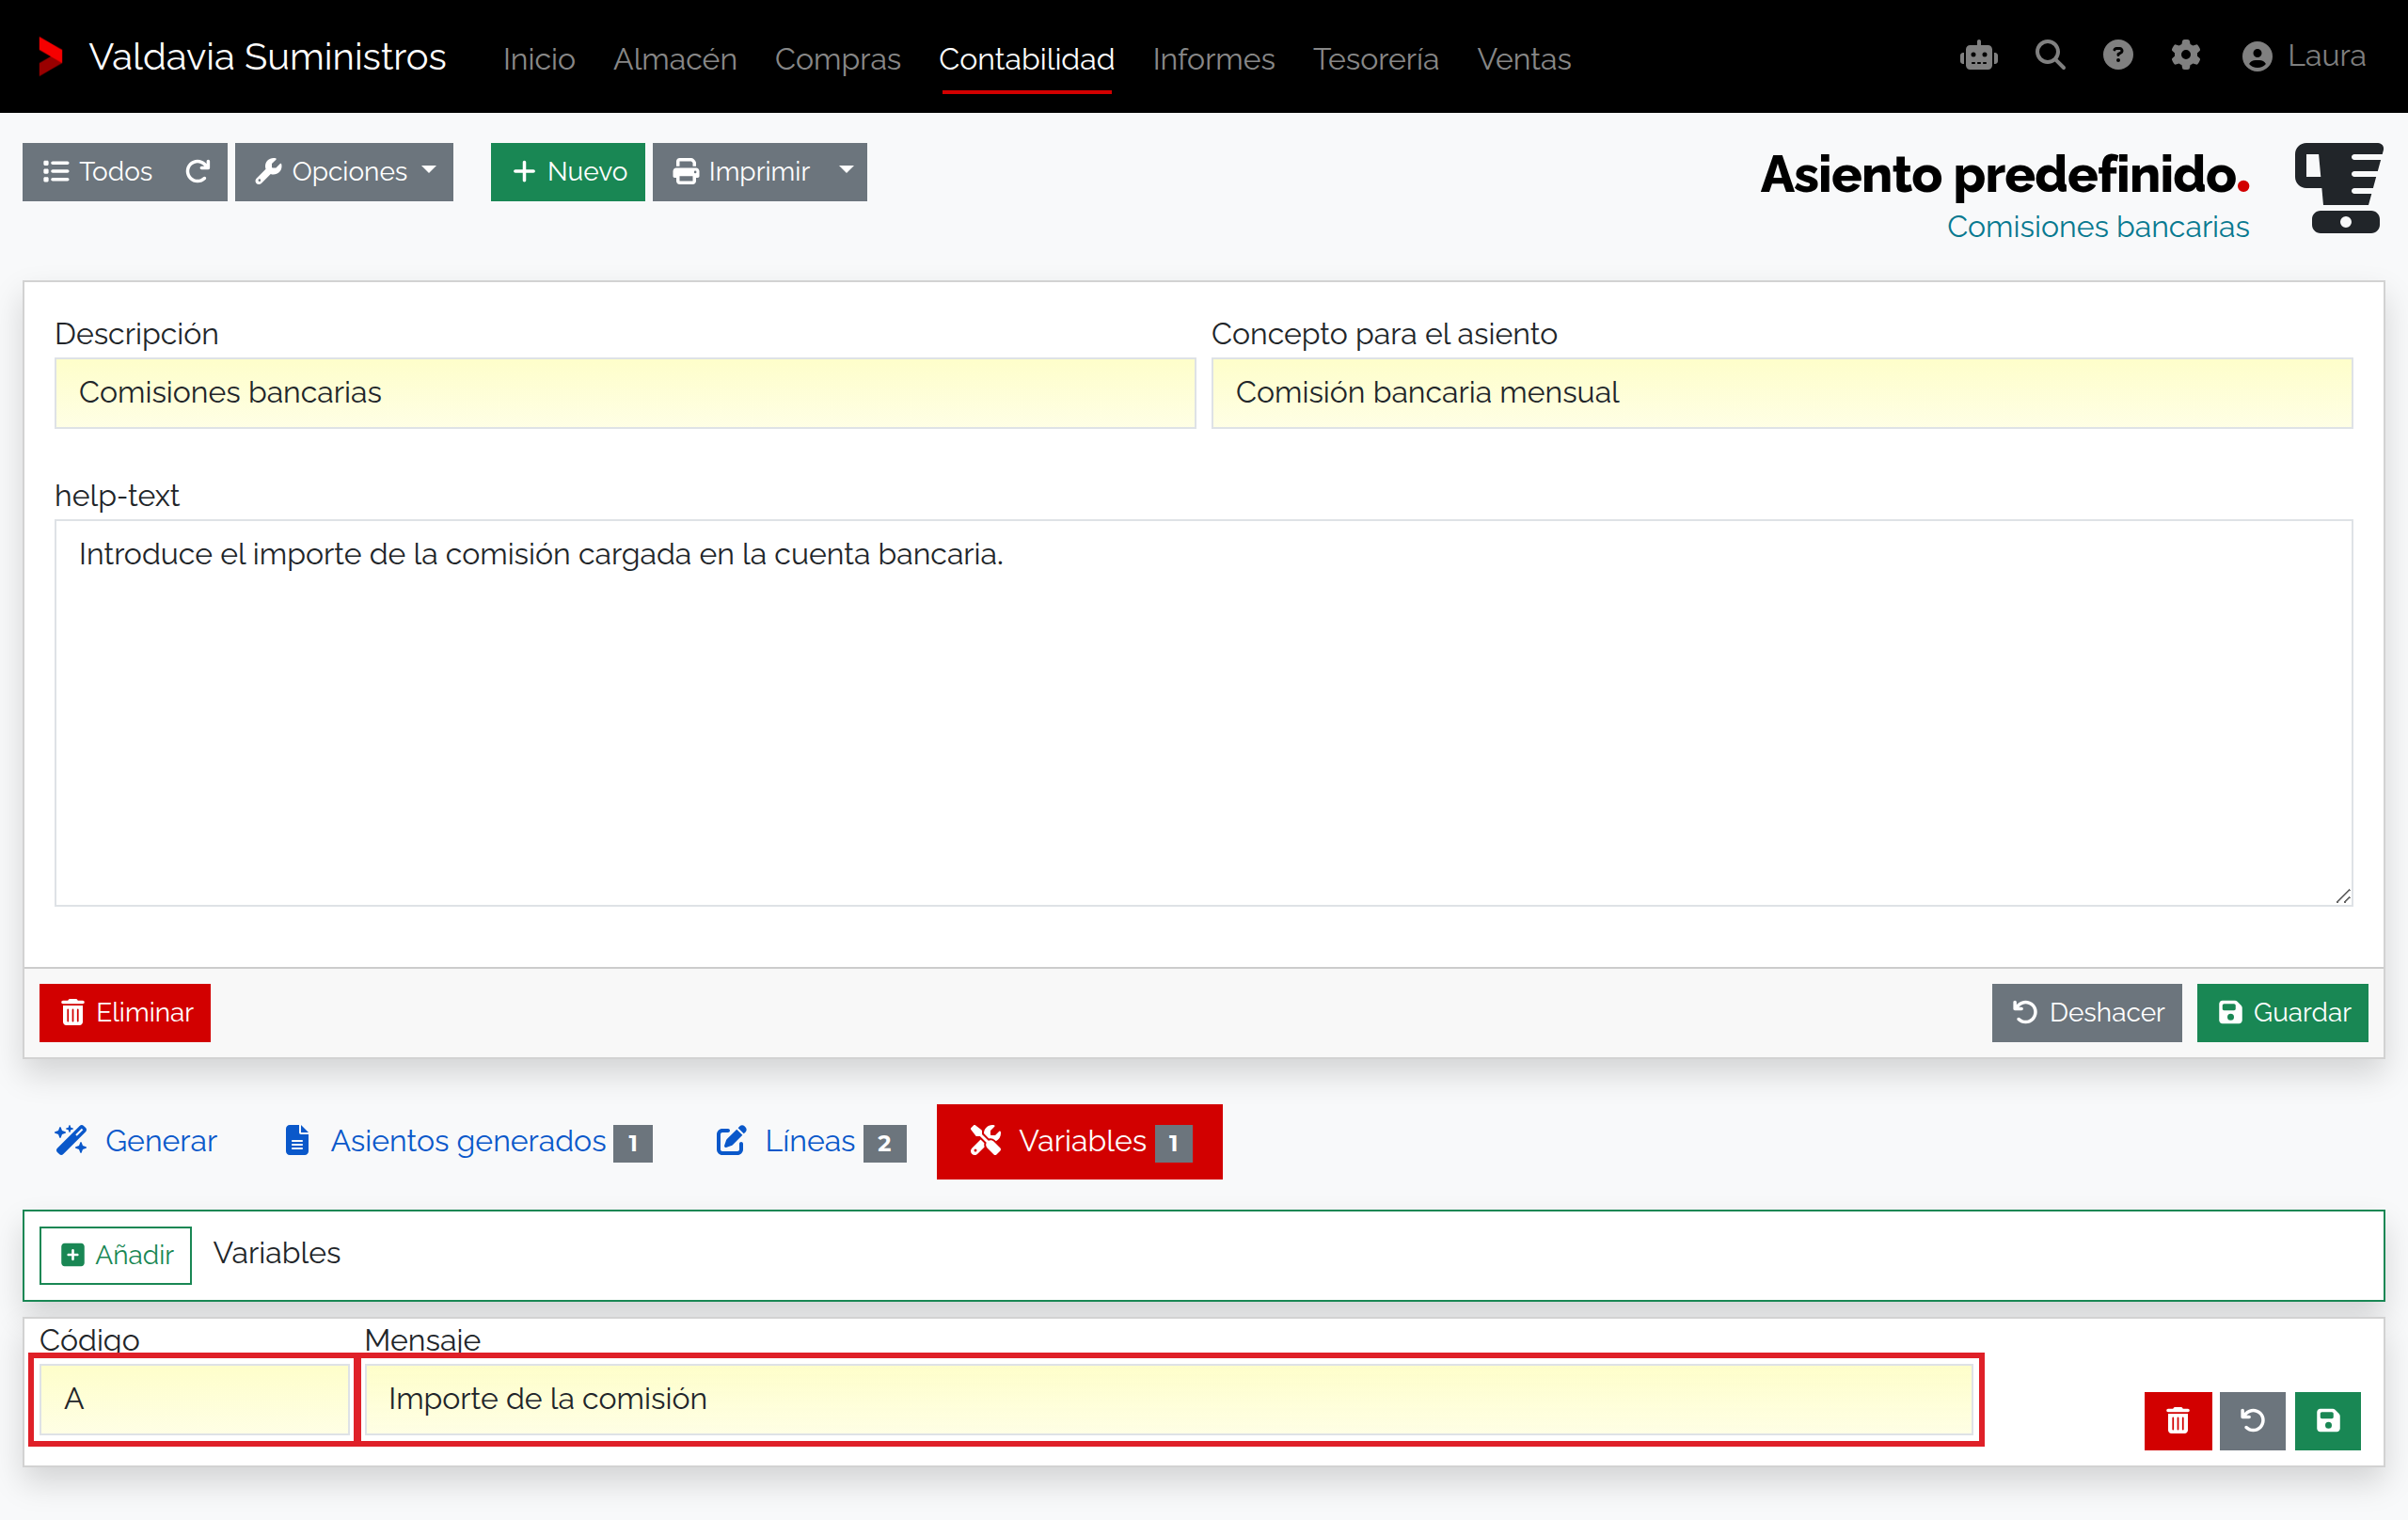Go to the Tesorería menu

point(1375,59)
